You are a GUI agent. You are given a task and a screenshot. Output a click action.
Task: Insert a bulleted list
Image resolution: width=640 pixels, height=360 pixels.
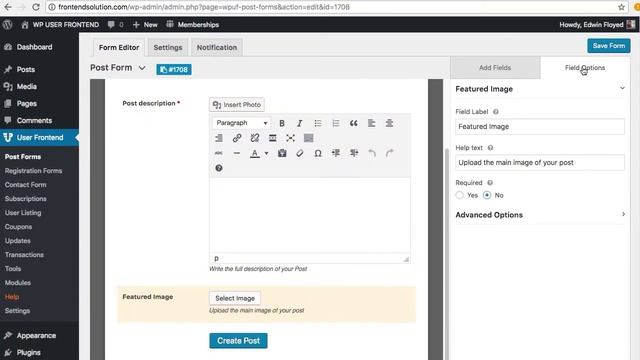coord(318,123)
